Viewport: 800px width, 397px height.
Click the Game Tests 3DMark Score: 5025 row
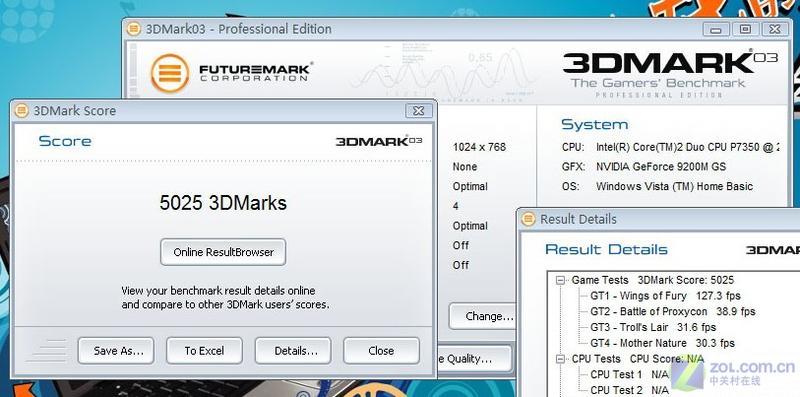pyautogui.click(x=652, y=280)
